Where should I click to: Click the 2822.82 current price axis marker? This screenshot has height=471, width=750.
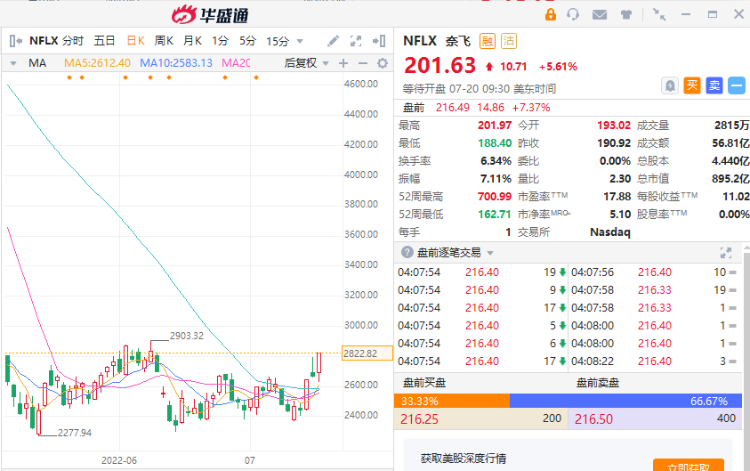click(367, 353)
